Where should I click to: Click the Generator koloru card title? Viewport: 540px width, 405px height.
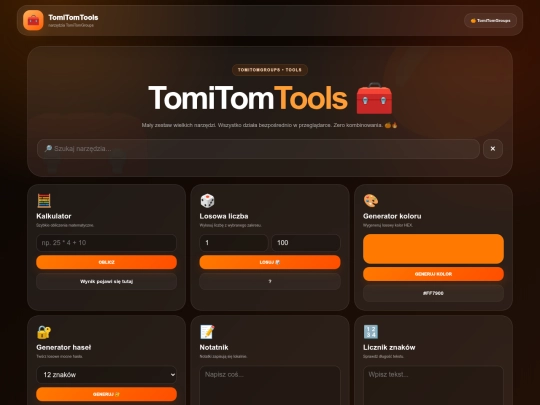coord(392,216)
